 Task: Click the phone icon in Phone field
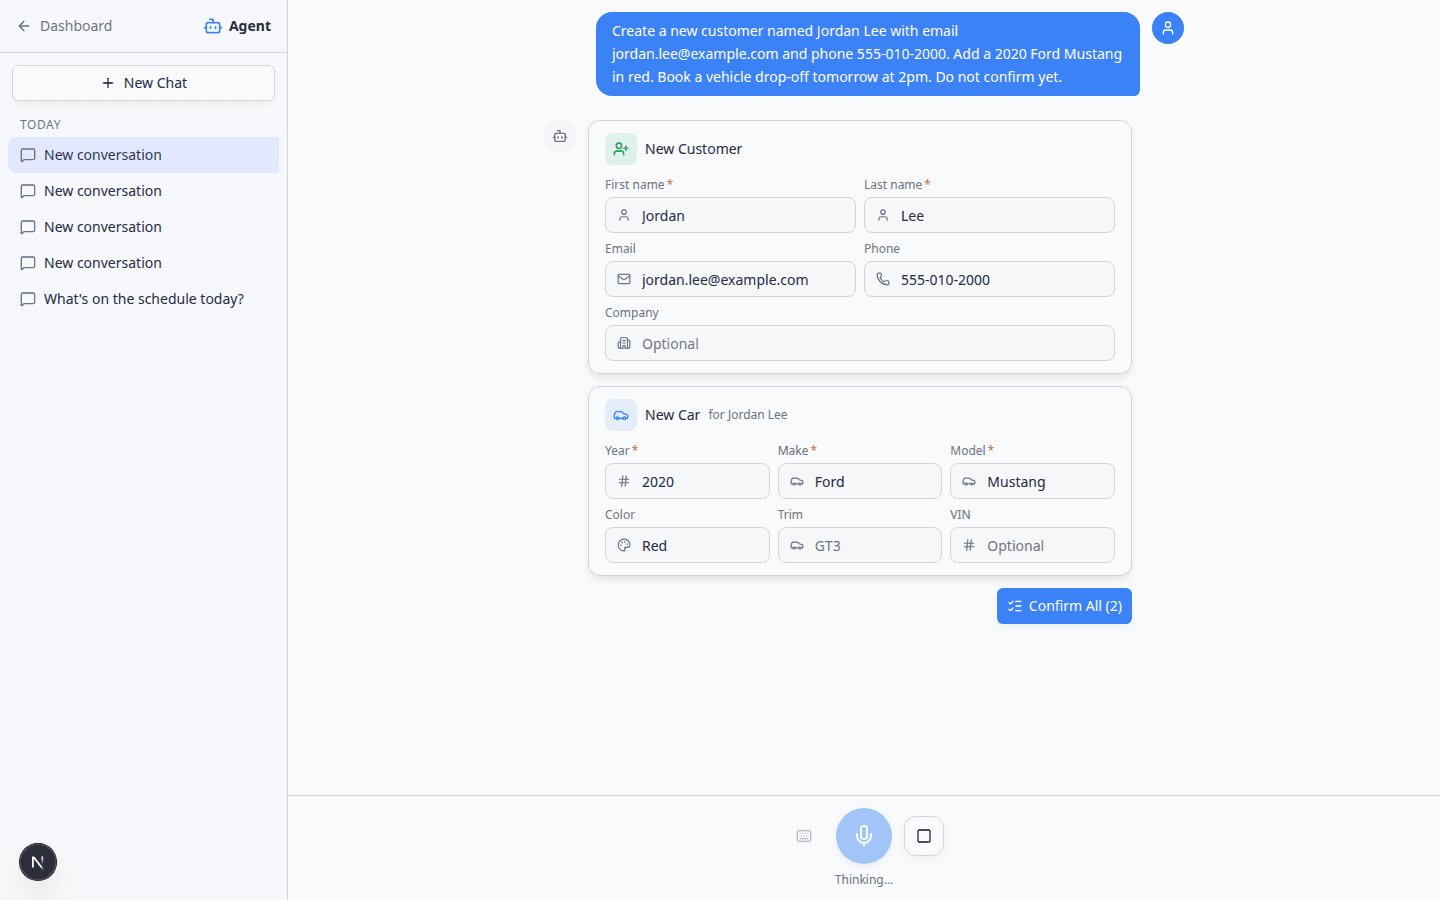[883, 279]
